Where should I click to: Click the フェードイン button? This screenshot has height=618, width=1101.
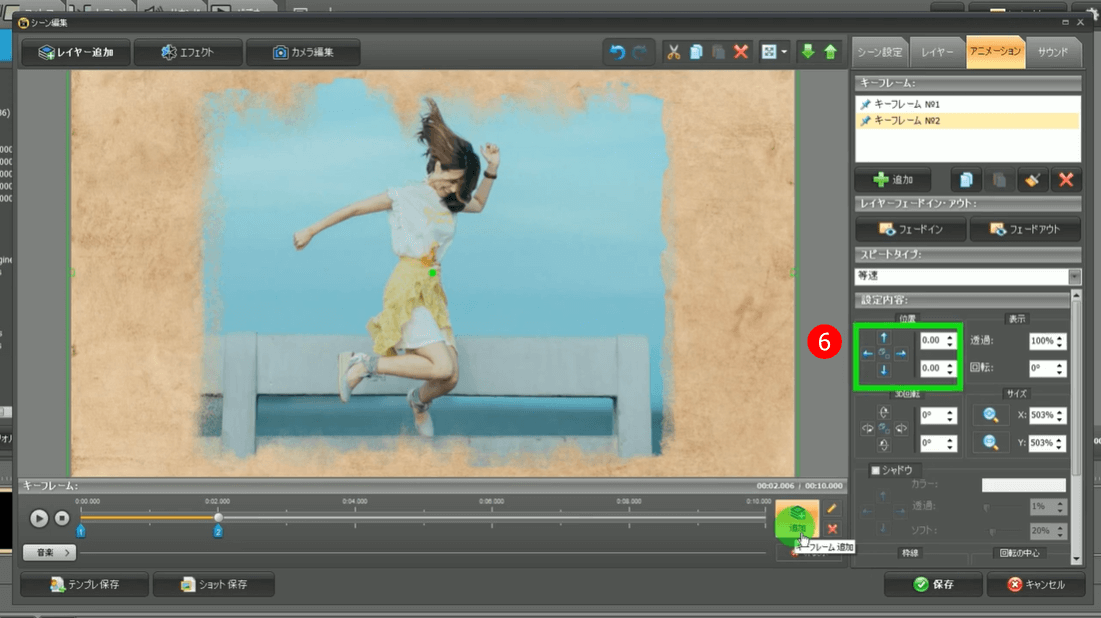tap(910, 229)
